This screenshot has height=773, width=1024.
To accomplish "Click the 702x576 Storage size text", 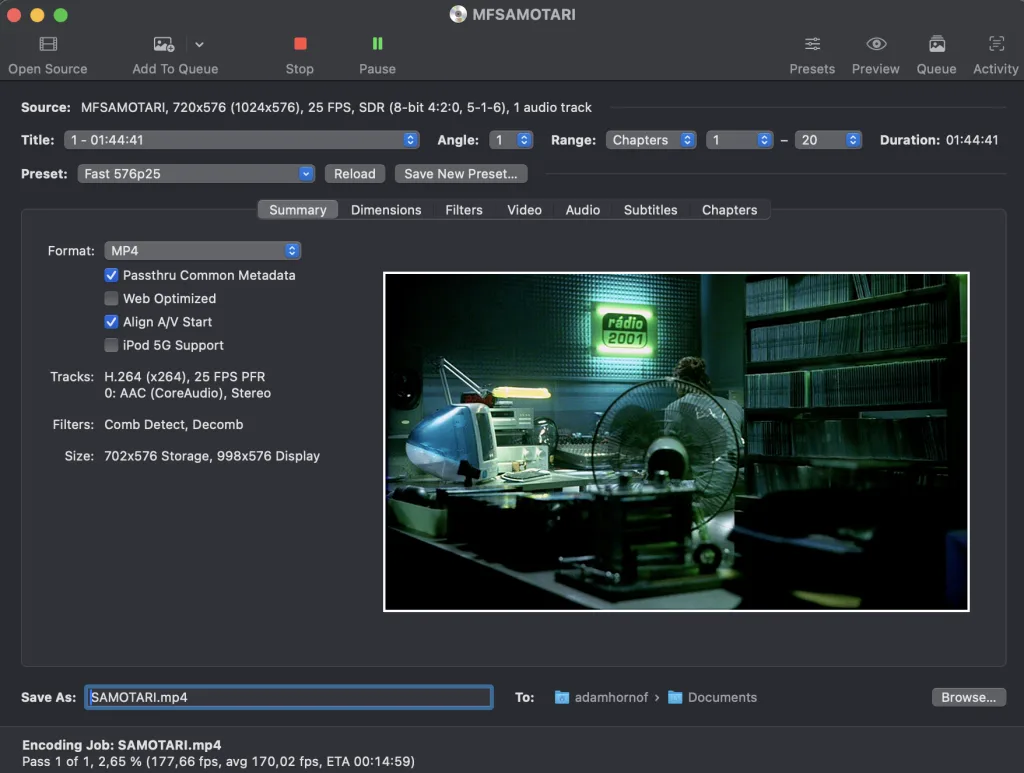I will (x=212, y=456).
